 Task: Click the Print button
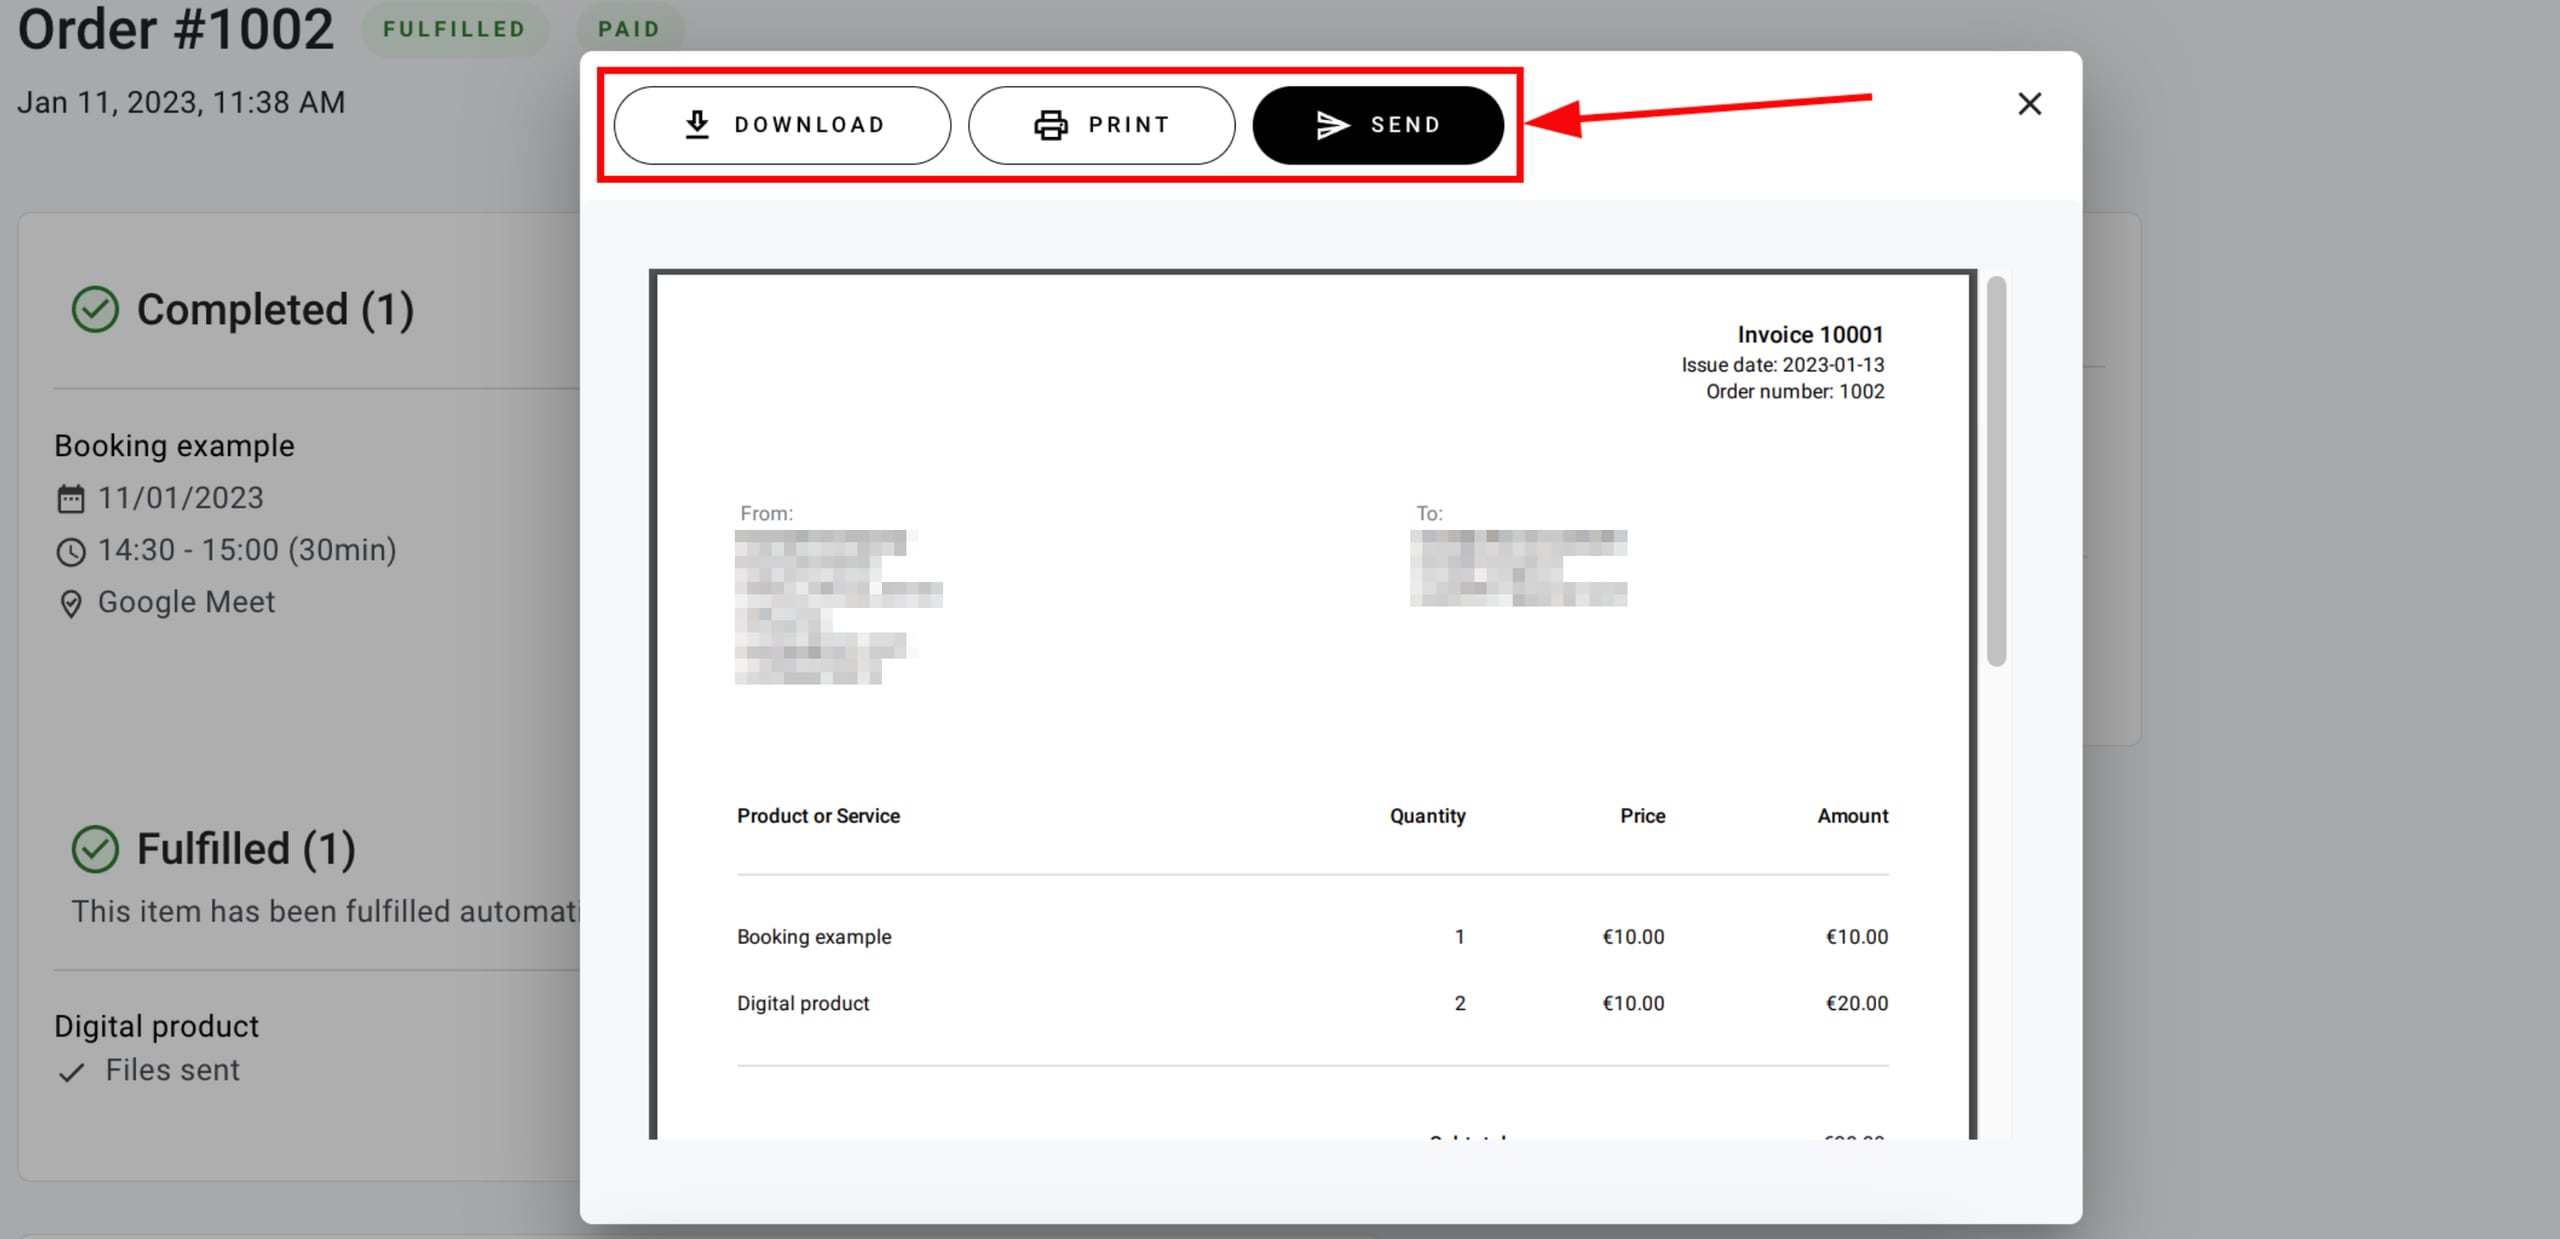click(x=1101, y=124)
